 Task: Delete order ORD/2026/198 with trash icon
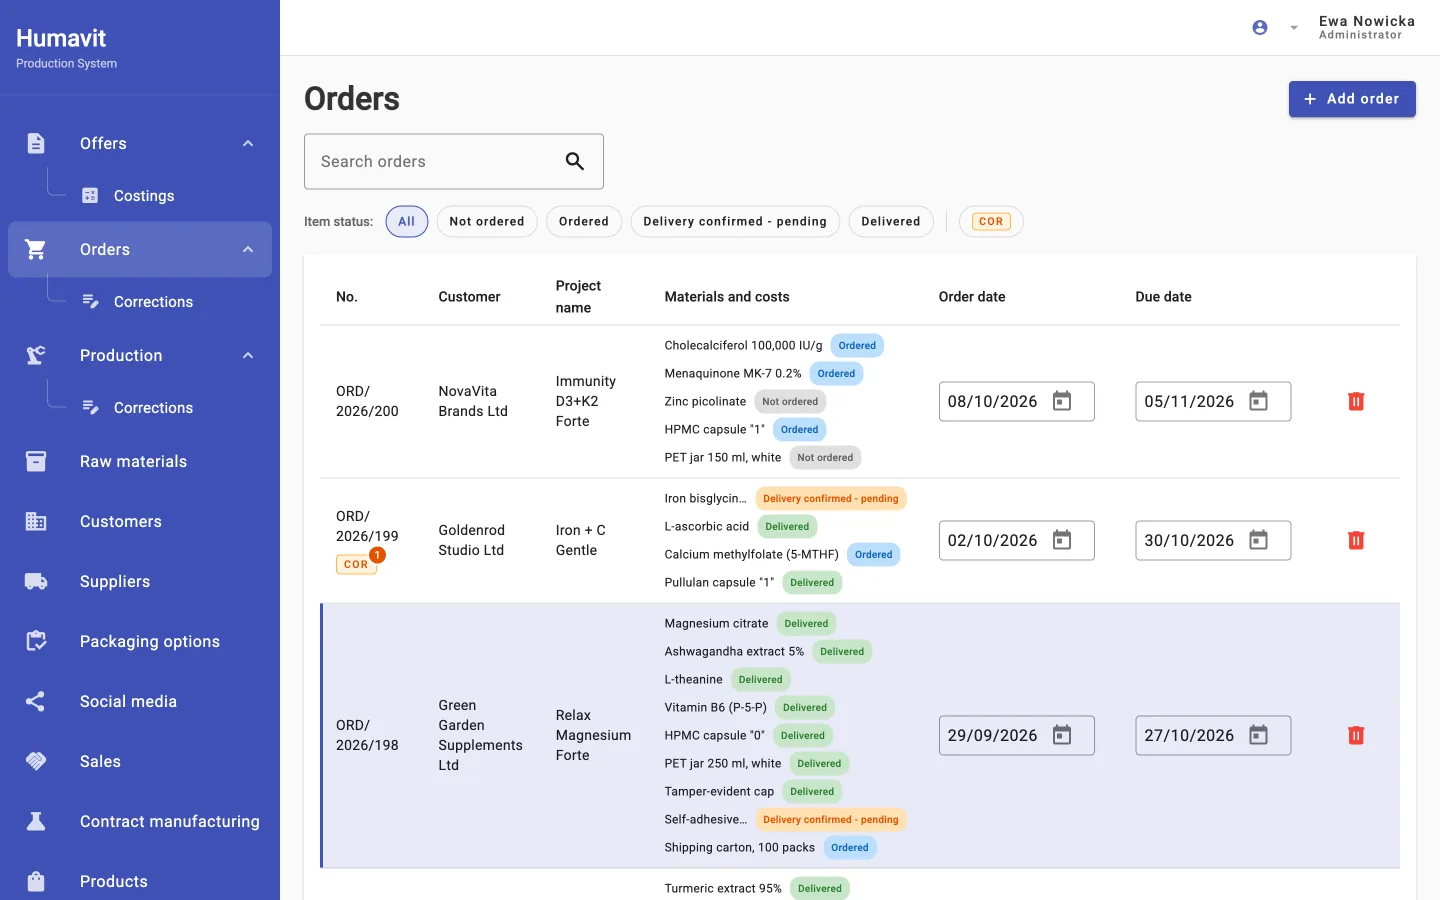click(1356, 735)
